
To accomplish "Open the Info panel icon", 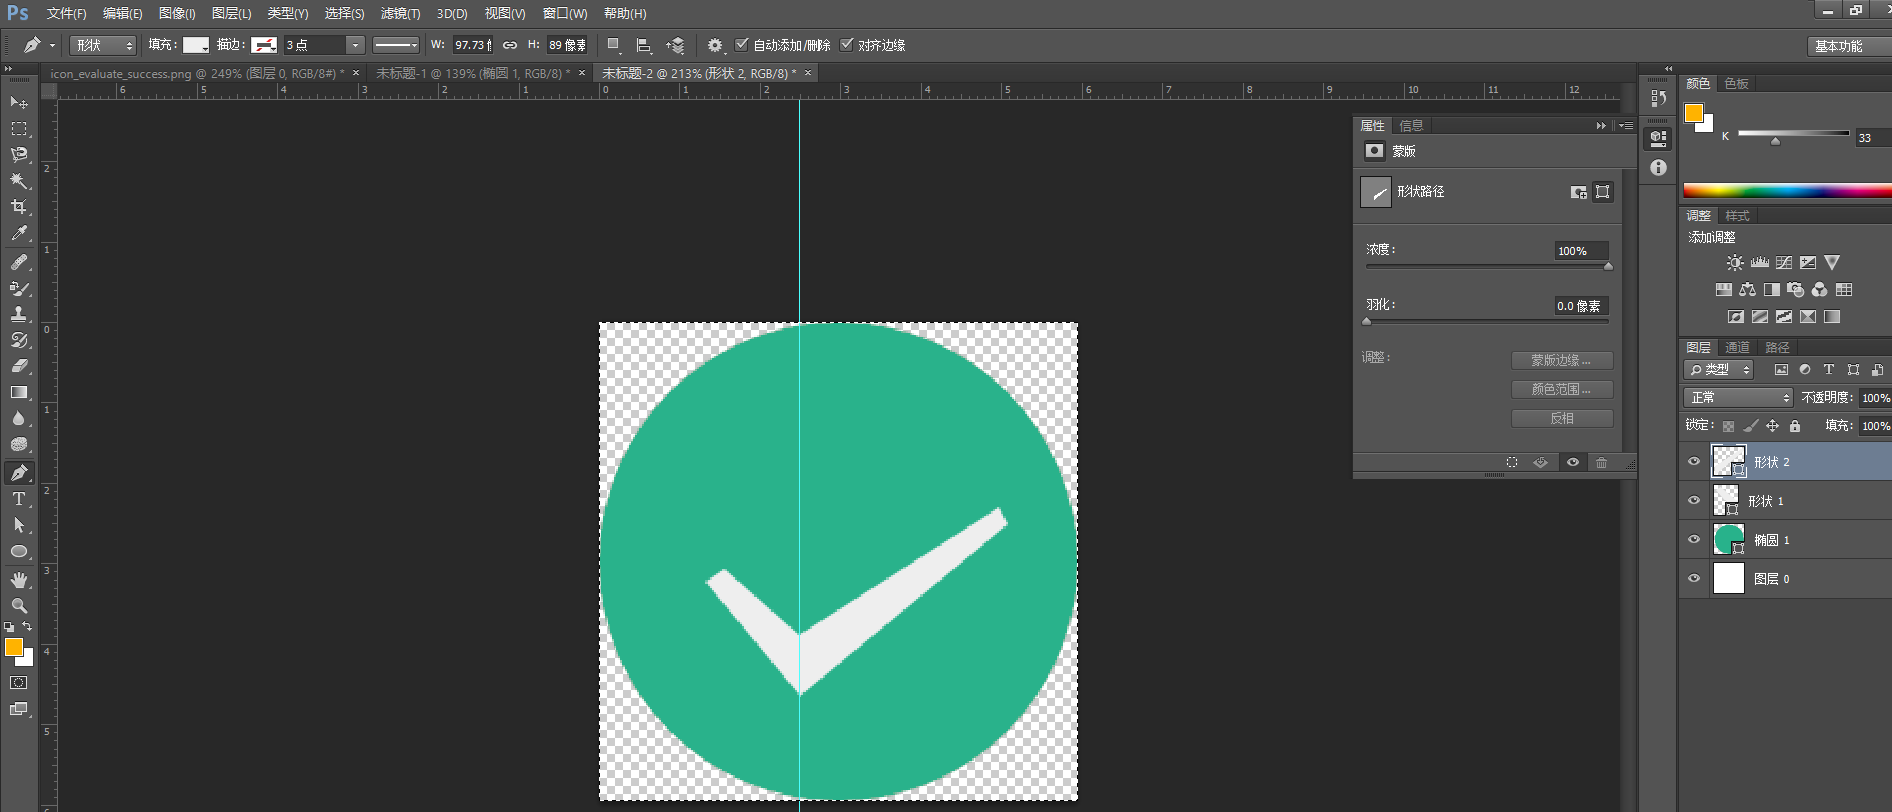I will pos(1659,168).
